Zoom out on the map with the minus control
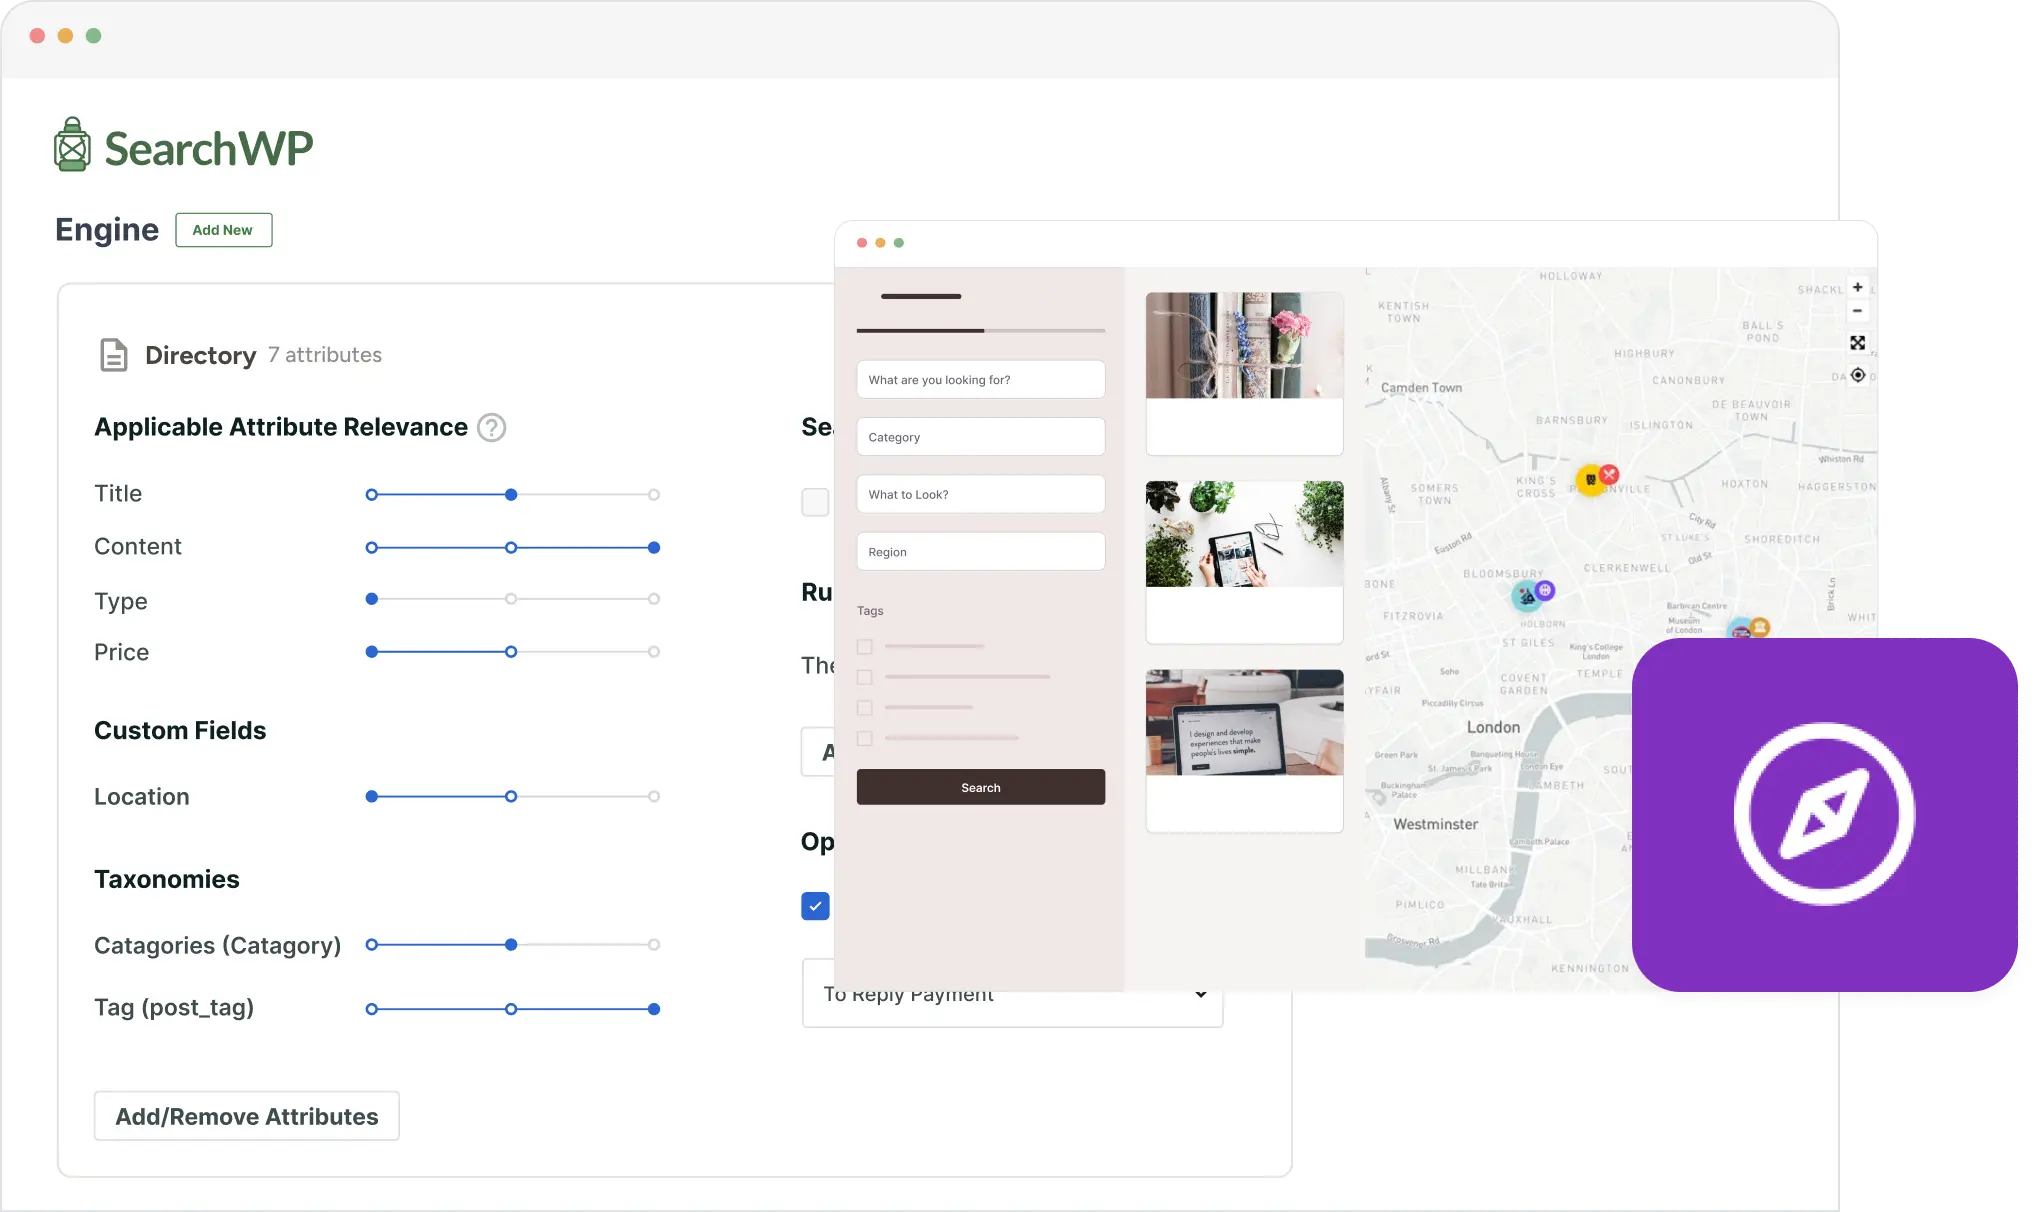The image size is (2035, 1212). pos(1857,310)
